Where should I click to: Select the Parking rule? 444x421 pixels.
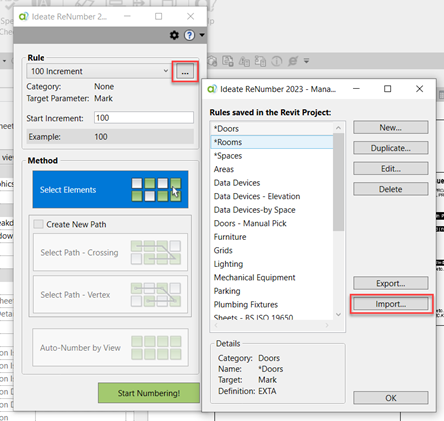pyautogui.click(x=272, y=291)
